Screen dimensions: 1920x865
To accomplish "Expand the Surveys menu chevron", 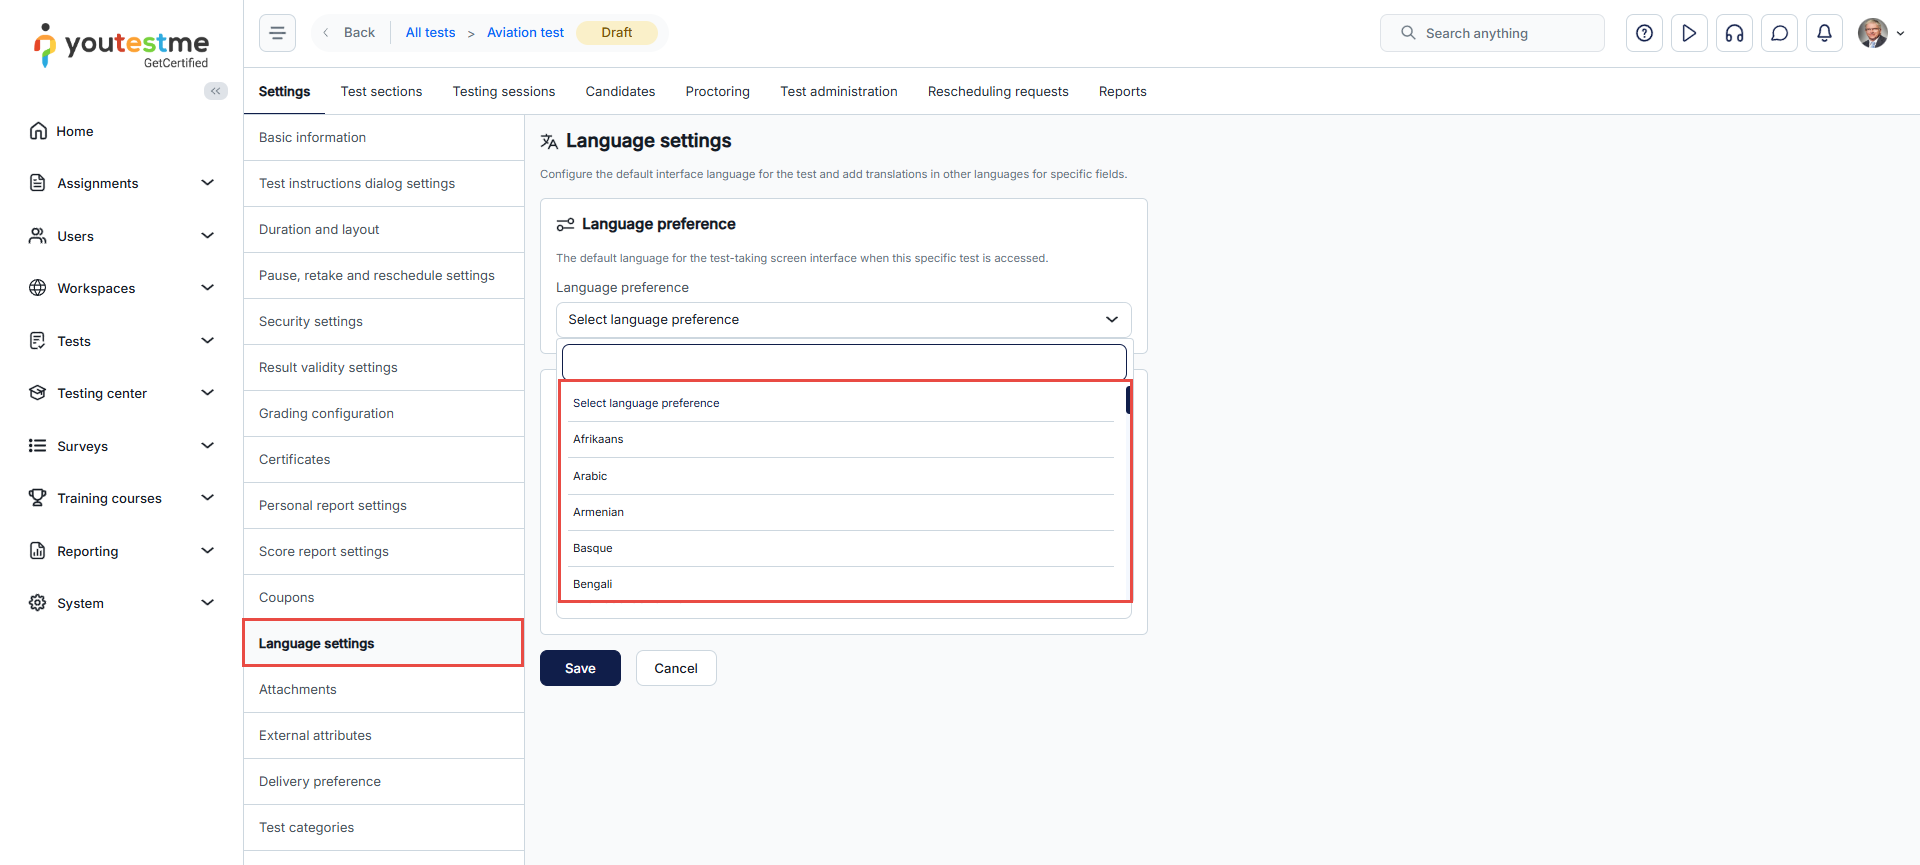I will pyautogui.click(x=208, y=446).
